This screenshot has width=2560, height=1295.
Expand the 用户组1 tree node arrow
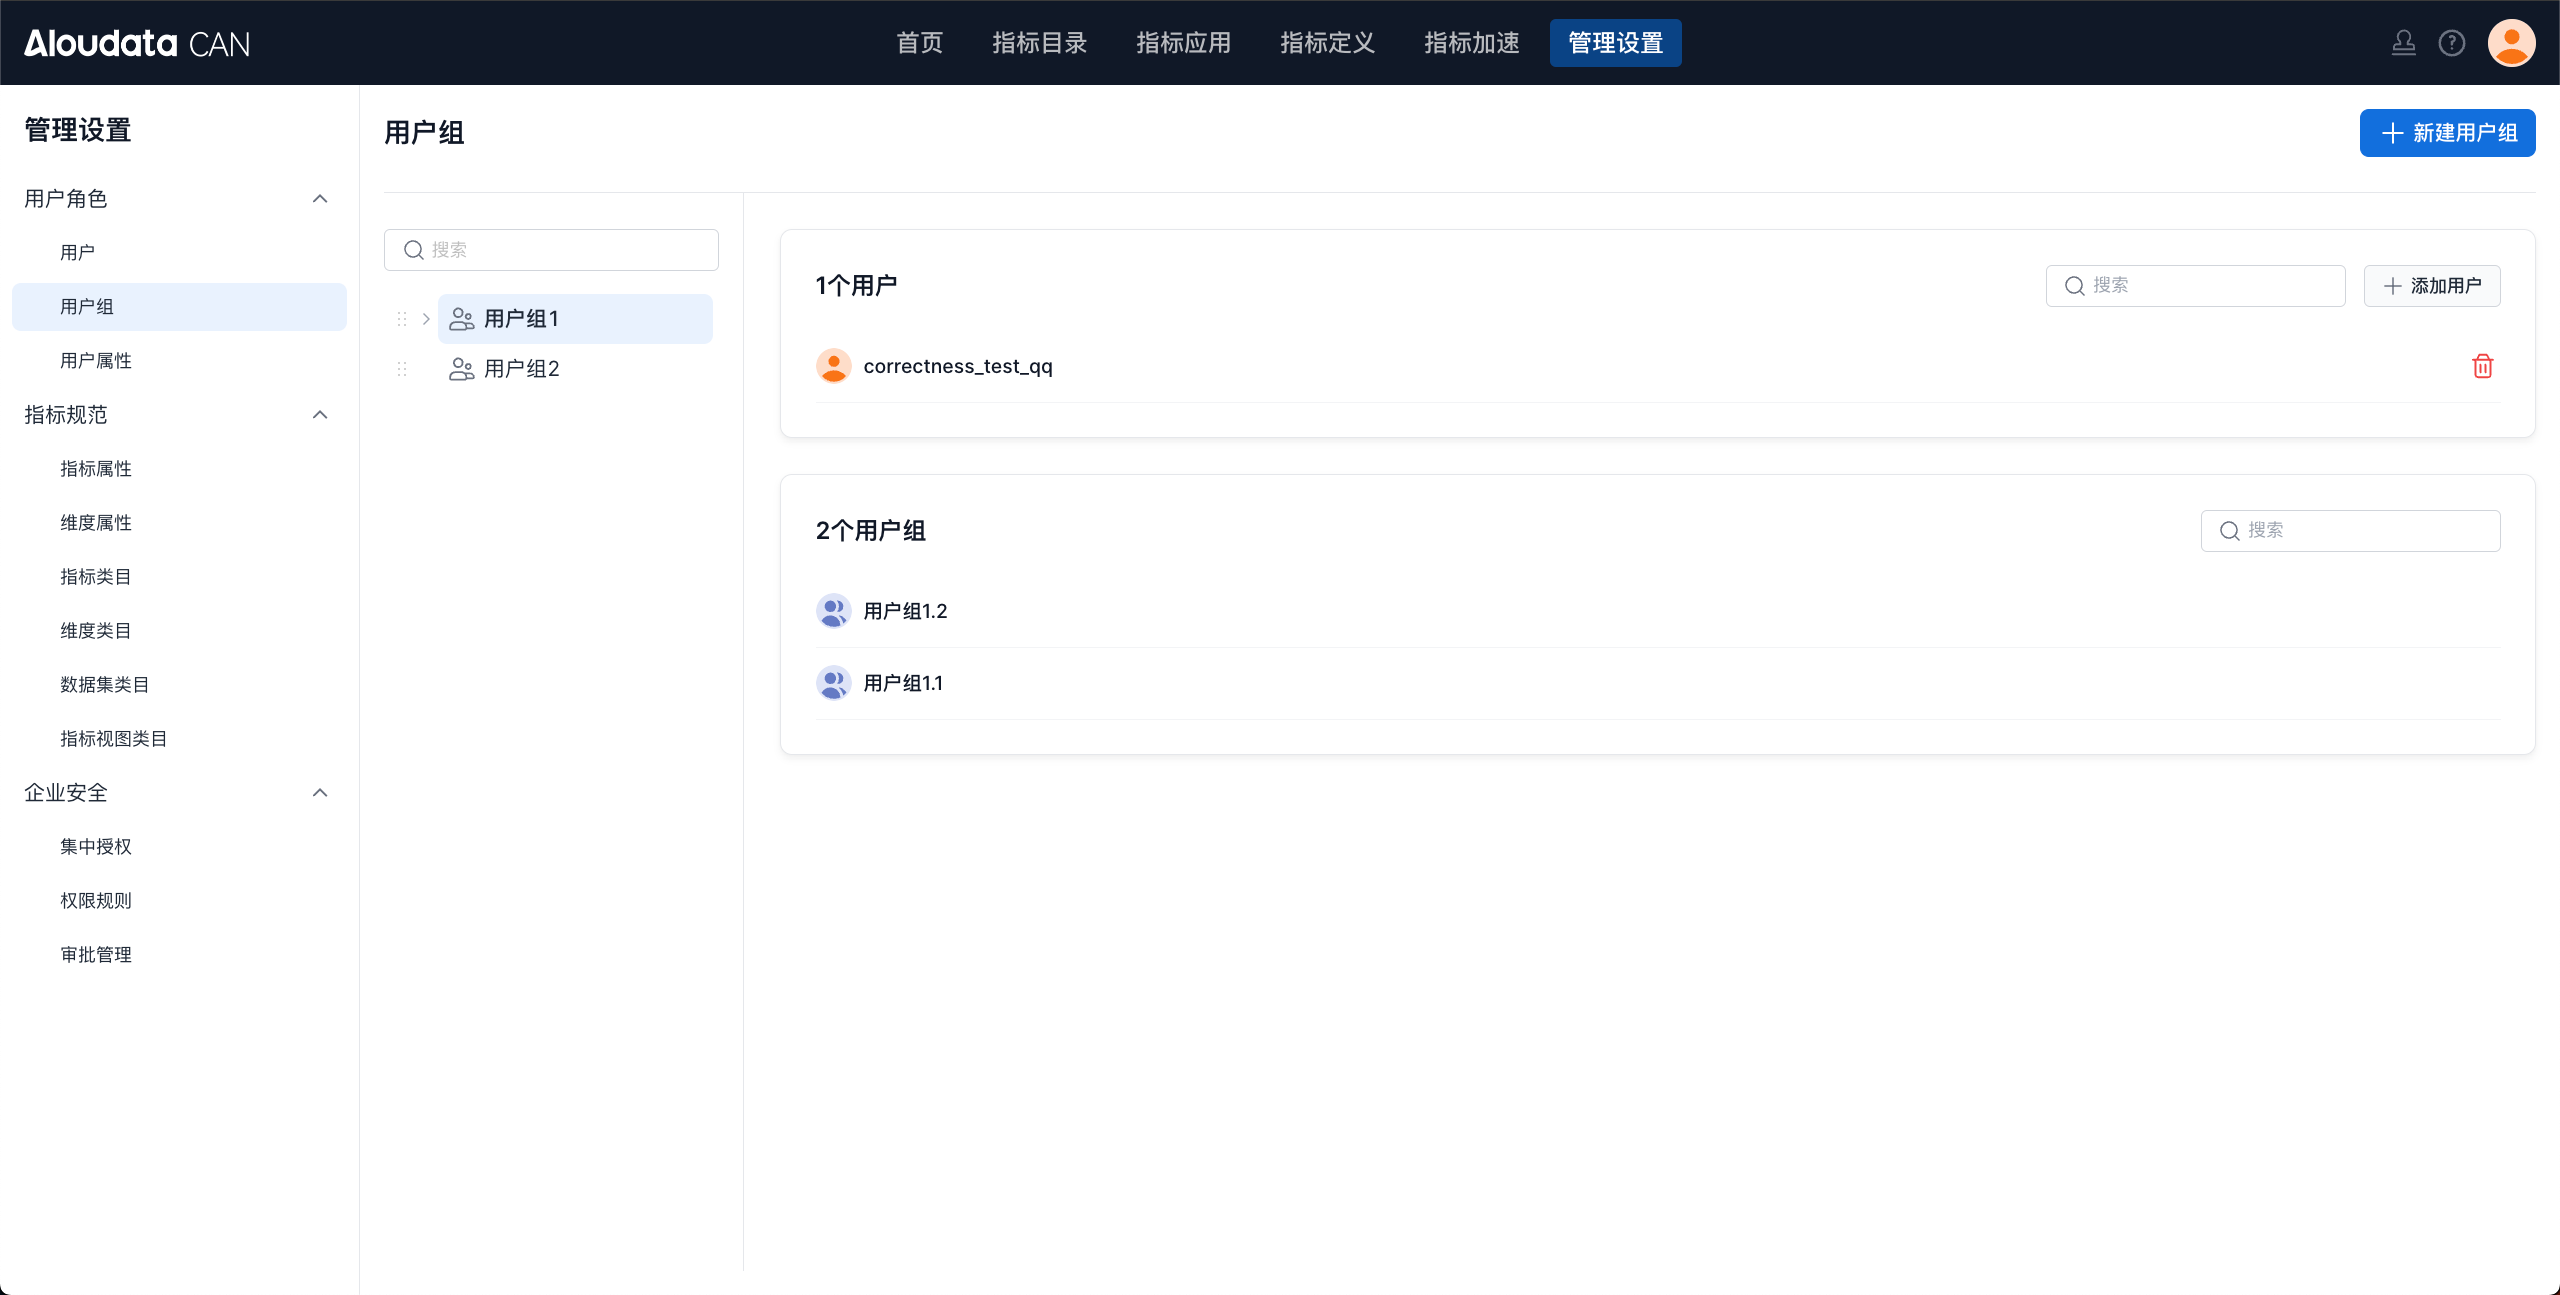click(x=426, y=319)
